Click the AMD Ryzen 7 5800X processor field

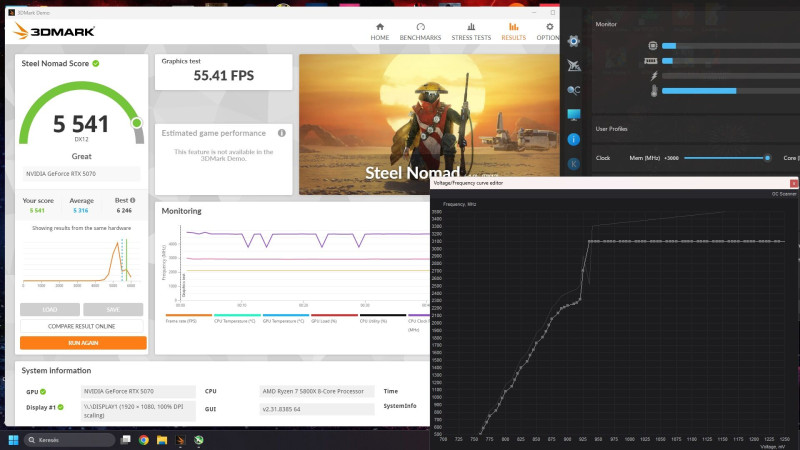(x=317, y=391)
